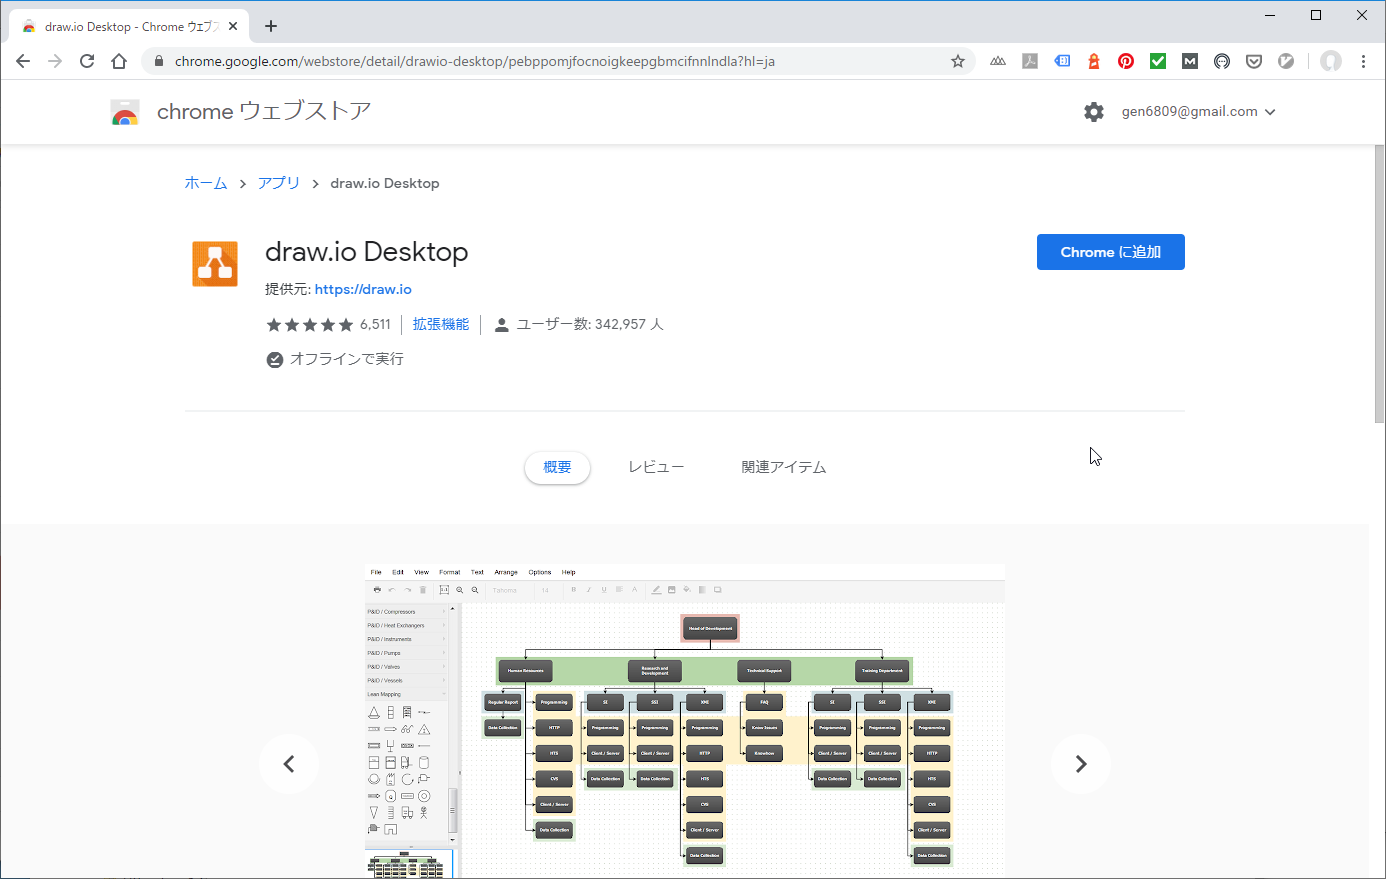Click the circular speech-bubble extension icon

pyautogui.click(x=1222, y=61)
